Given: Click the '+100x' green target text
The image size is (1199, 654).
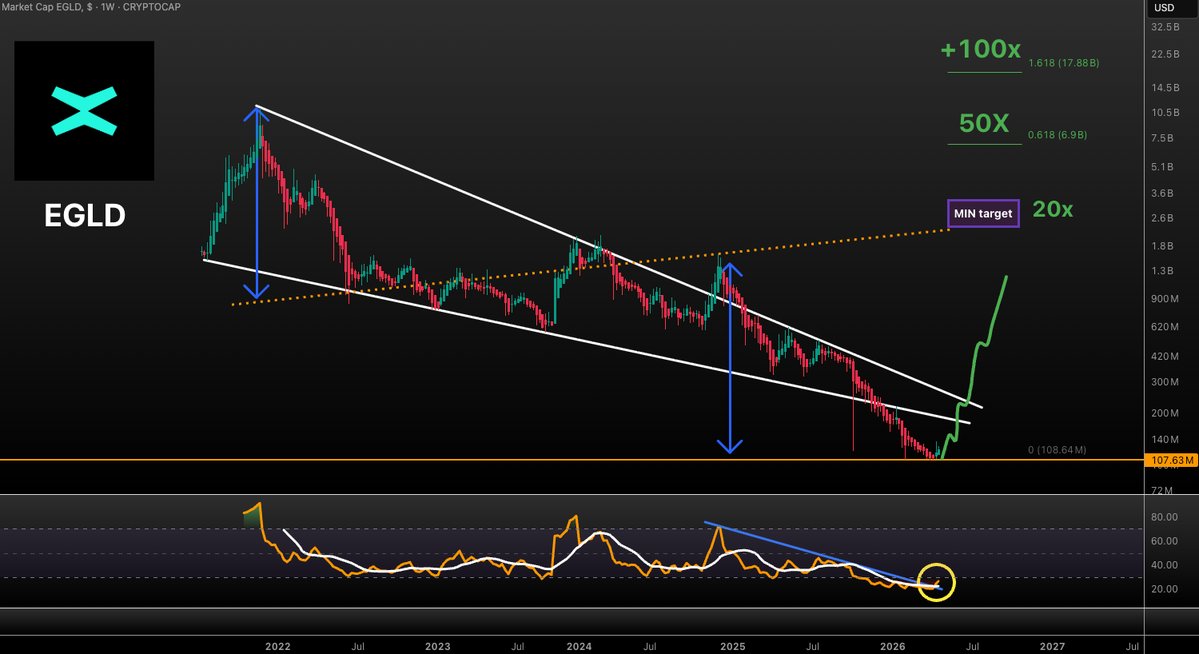Looking at the screenshot, I should pos(980,50).
